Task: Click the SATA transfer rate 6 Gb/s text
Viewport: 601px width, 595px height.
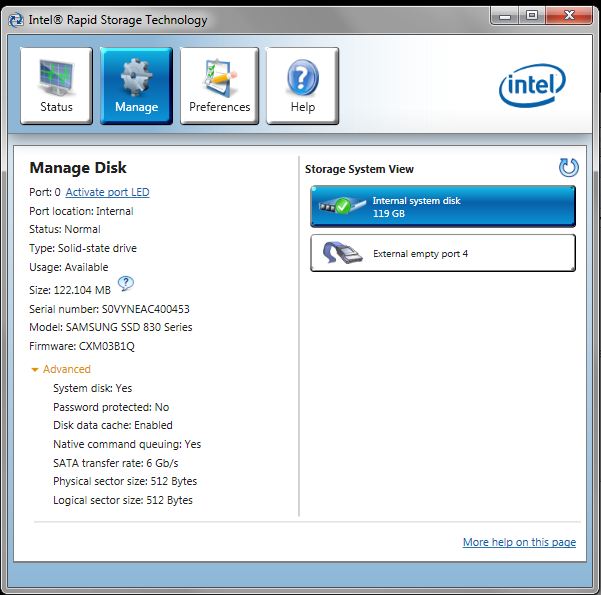Action: [116, 463]
